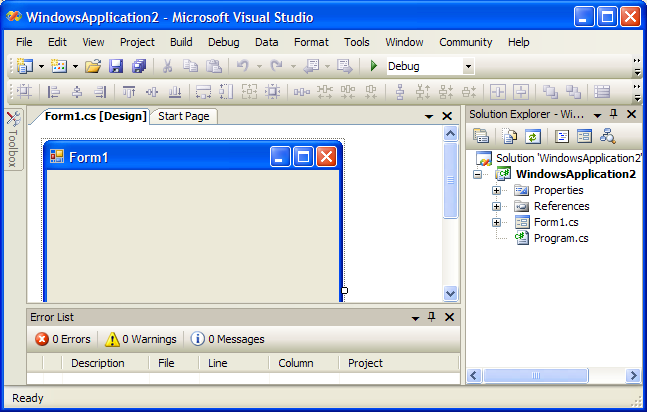The image size is (647, 412).
Task: Expand the Form1.cs tree node
Action: 496,223
